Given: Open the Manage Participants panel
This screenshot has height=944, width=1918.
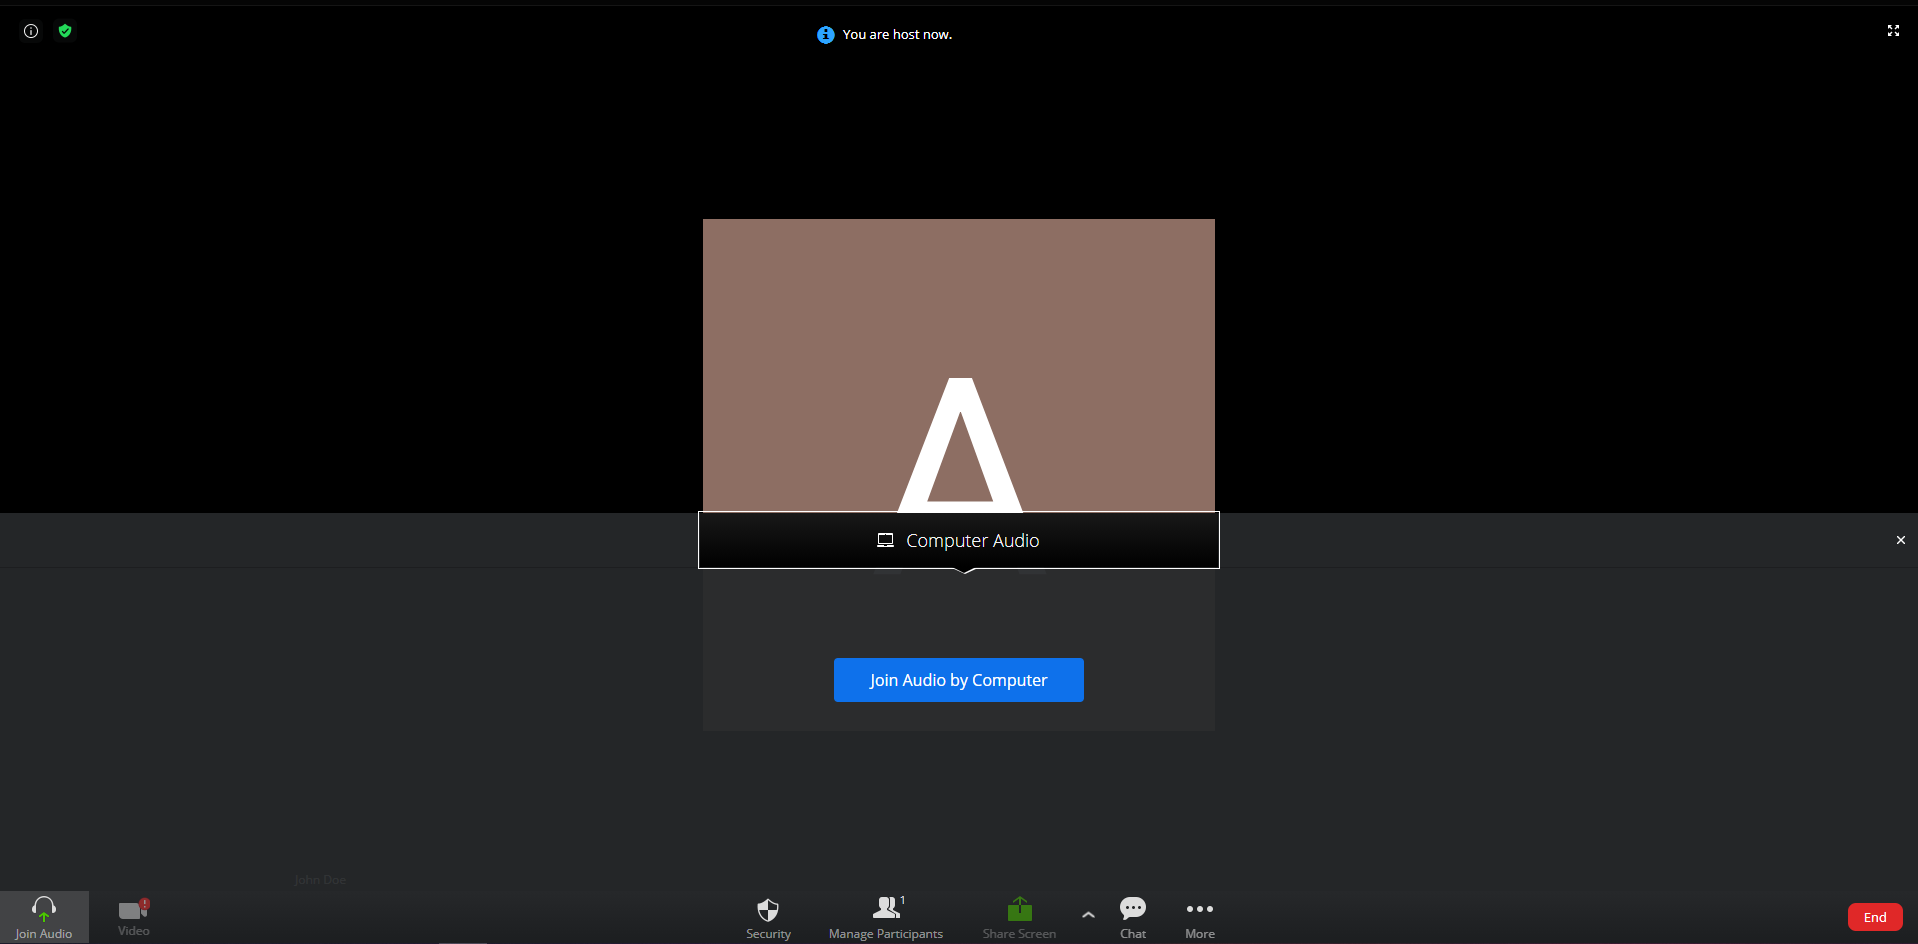Looking at the screenshot, I should pyautogui.click(x=886, y=917).
